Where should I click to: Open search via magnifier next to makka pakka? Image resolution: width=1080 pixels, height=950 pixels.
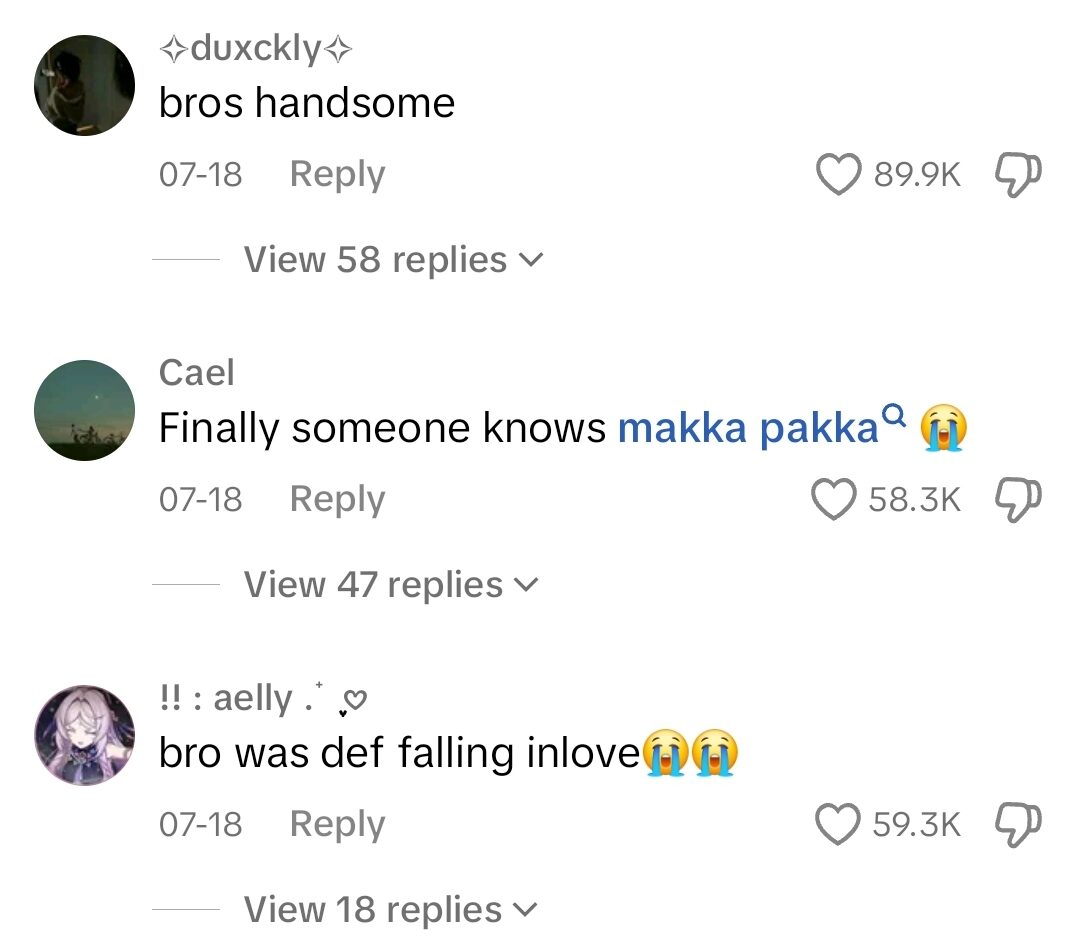tap(893, 415)
